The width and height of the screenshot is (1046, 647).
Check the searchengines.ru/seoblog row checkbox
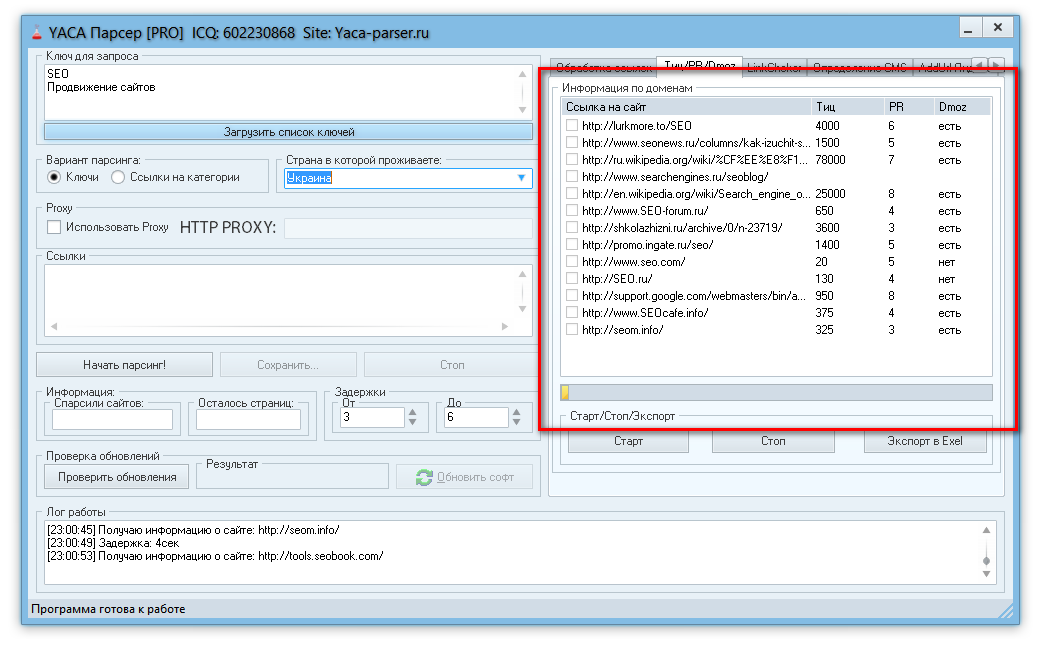click(572, 177)
